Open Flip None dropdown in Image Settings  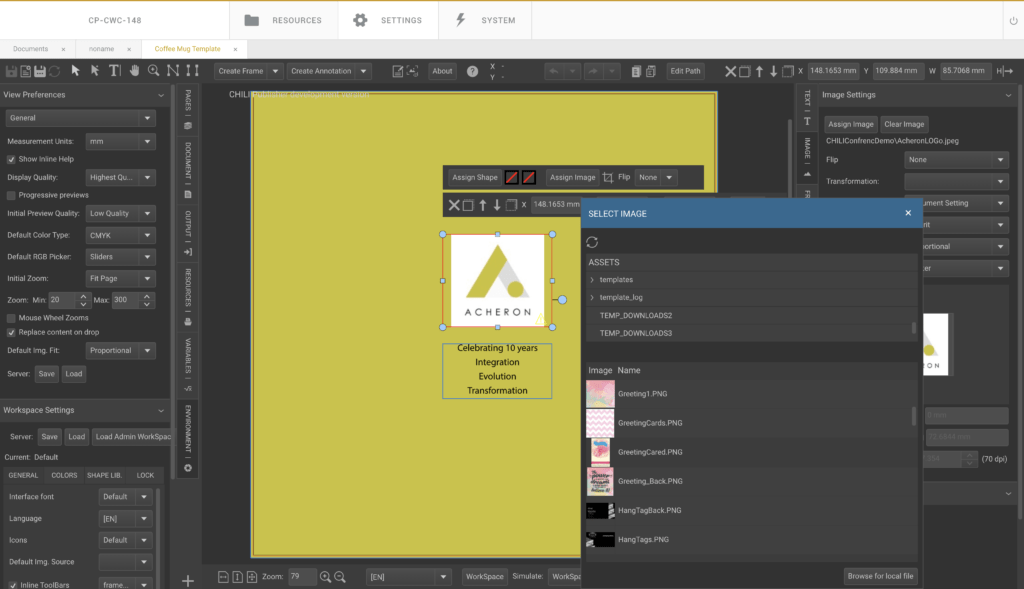point(956,159)
